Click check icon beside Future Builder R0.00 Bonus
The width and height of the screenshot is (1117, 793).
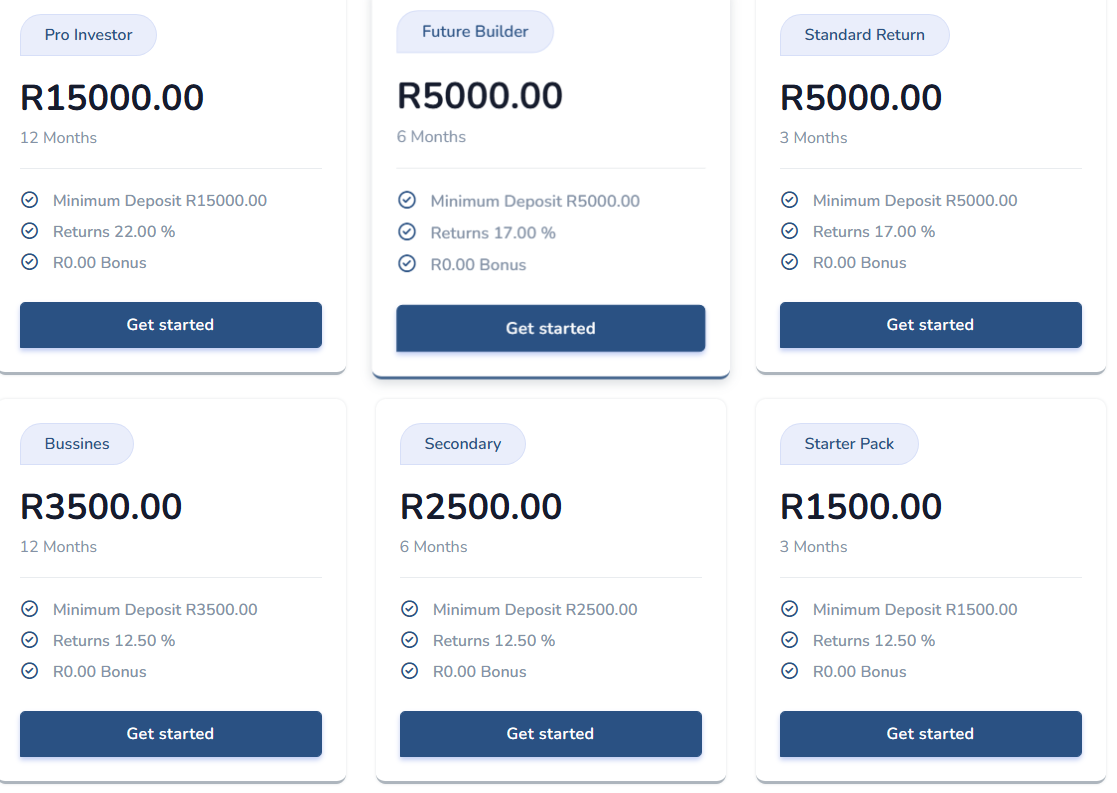point(407,264)
